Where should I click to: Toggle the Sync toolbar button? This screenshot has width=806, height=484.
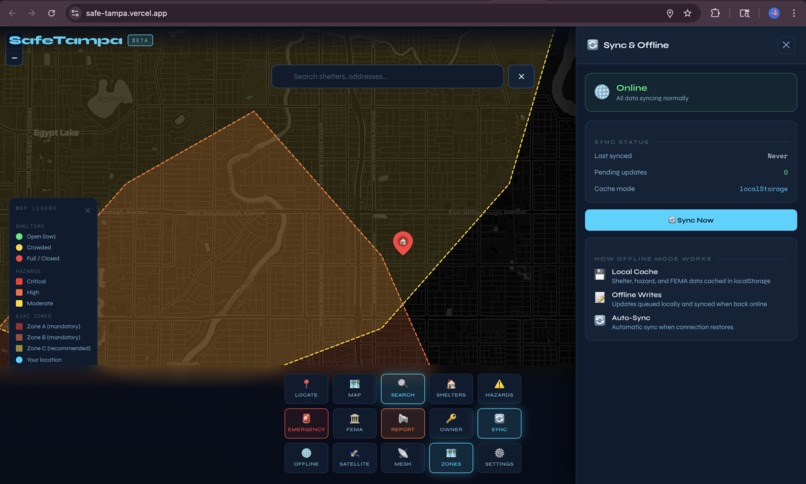click(x=499, y=423)
